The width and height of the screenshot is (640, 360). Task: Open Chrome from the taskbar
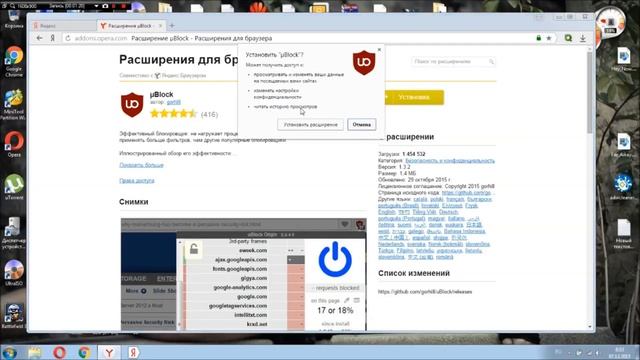(x=84, y=352)
